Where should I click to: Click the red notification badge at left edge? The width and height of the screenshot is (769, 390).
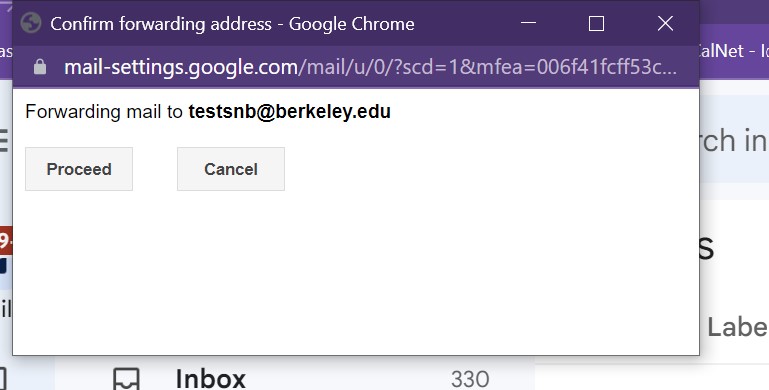[x=5, y=240]
